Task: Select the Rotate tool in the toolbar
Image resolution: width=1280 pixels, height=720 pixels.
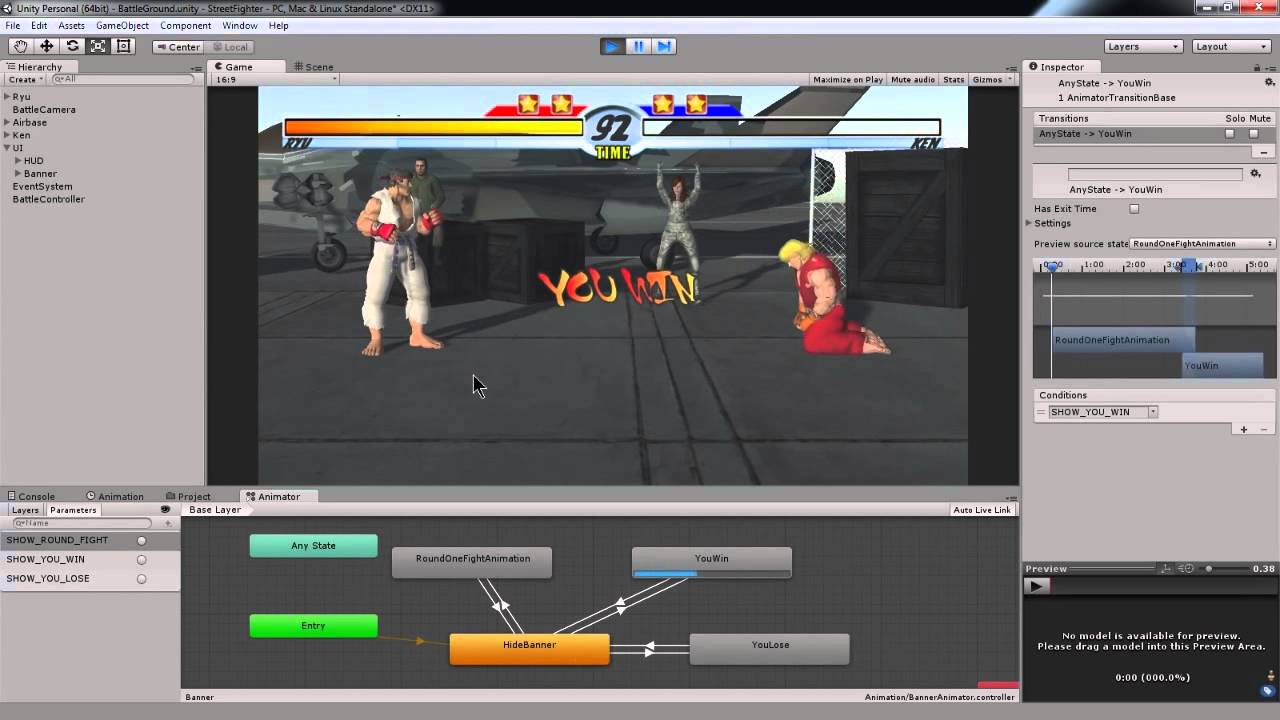Action: (x=72, y=46)
